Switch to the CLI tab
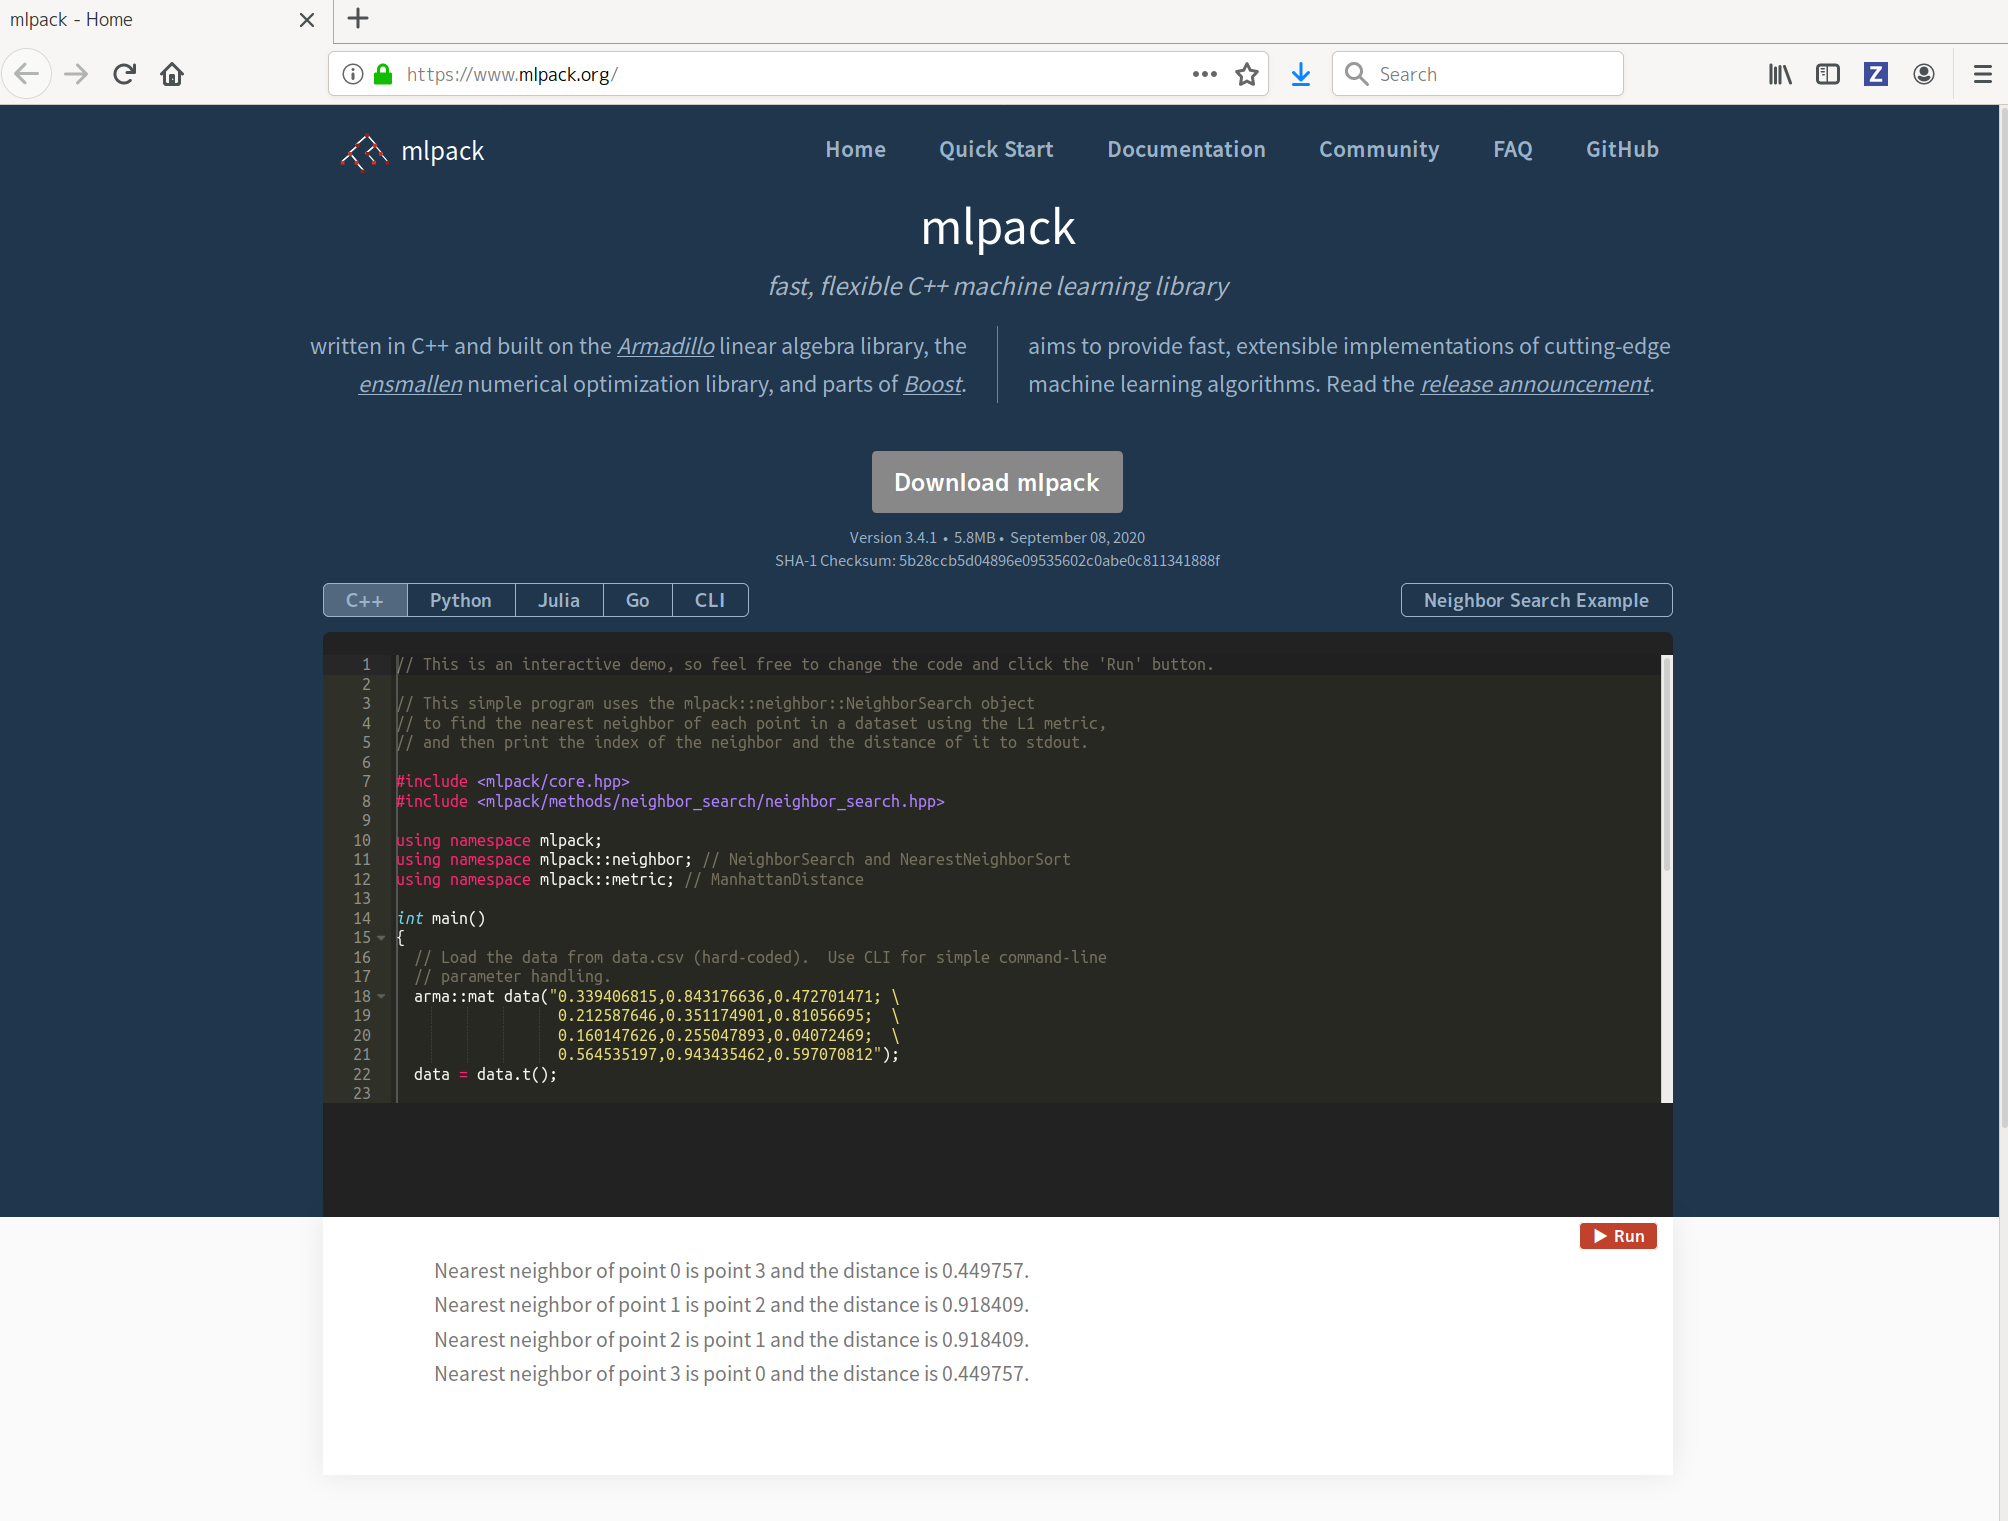This screenshot has width=2008, height=1521. [x=710, y=600]
